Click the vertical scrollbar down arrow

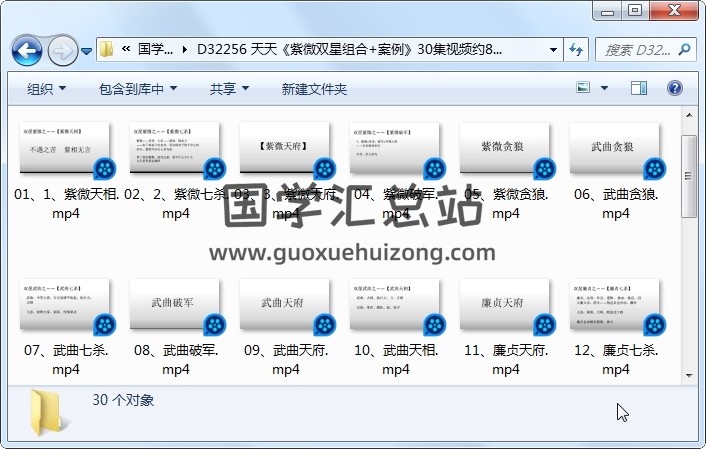coord(689,376)
